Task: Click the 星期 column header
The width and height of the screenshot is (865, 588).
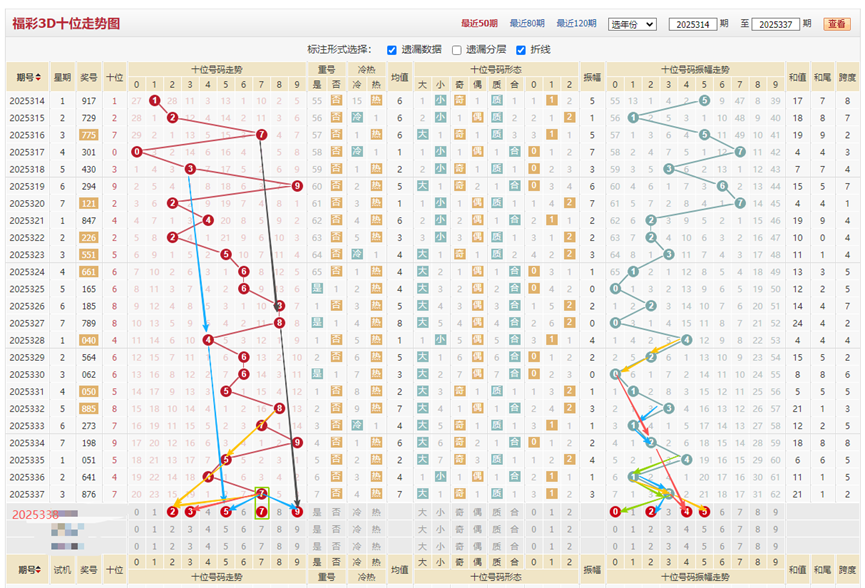Action: 62,77
